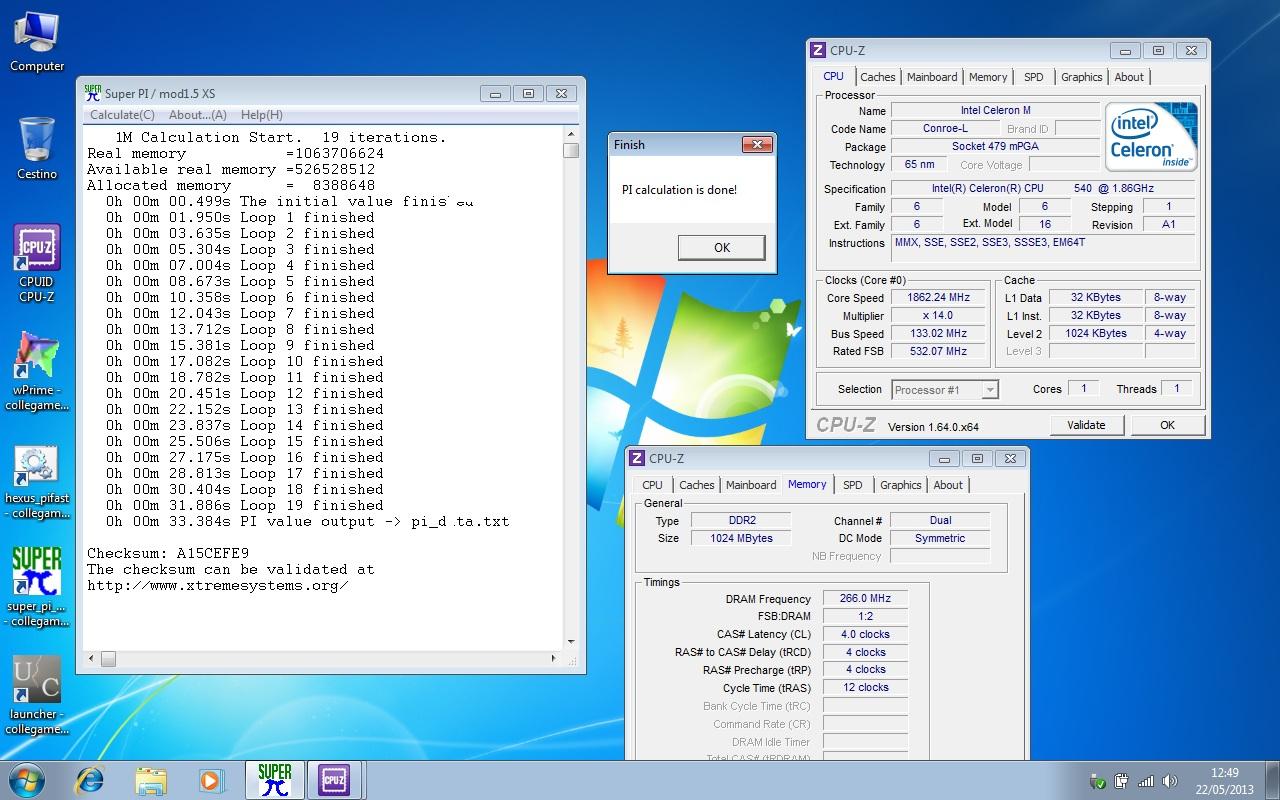Switch to About tab in upper CPU-Z
Screen dimensions: 1280x800
pyautogui.click(x=1129, y=77)
